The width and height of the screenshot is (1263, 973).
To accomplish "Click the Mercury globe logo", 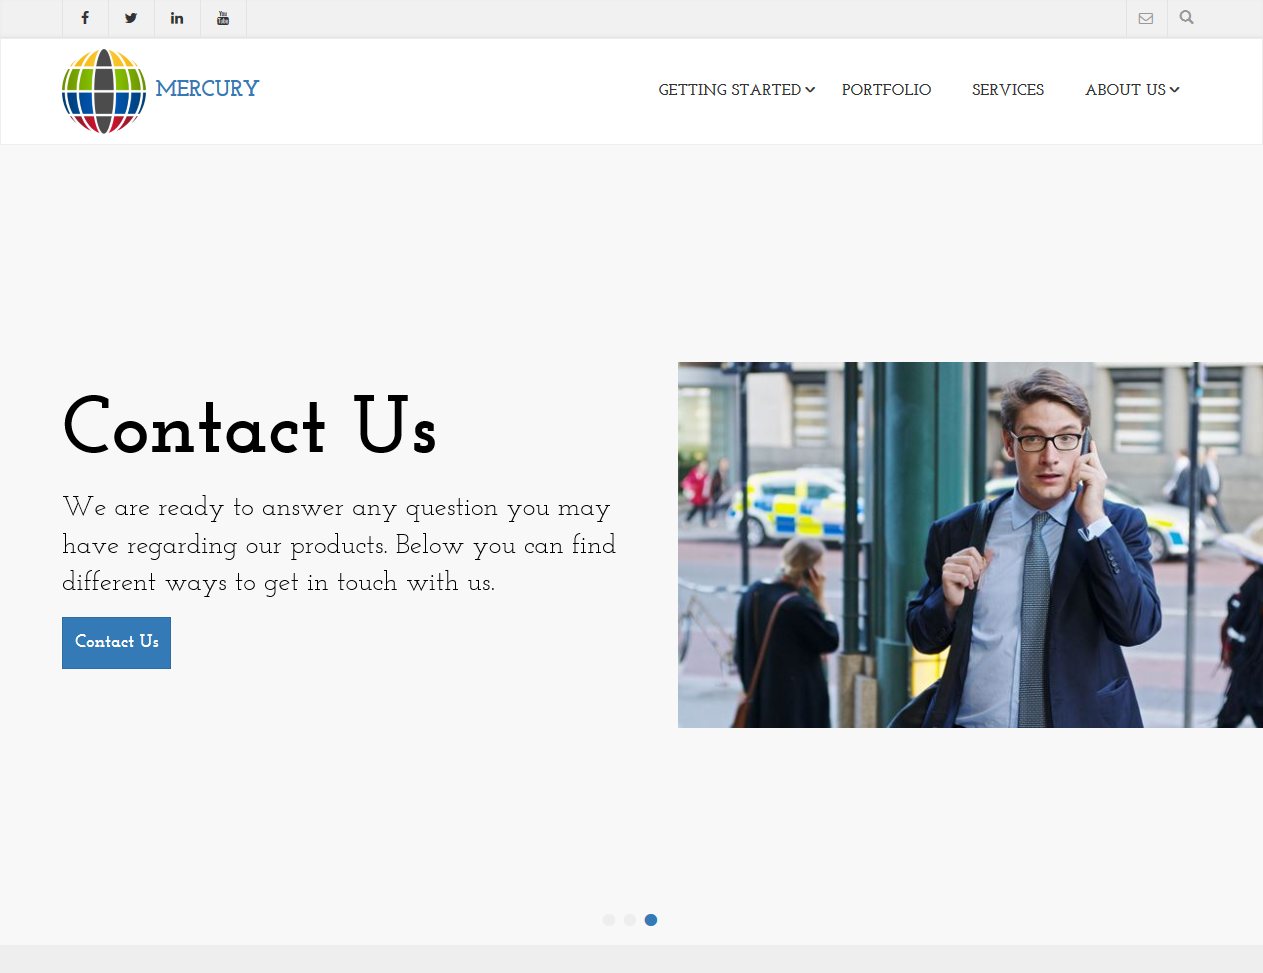I will point(104,91).
